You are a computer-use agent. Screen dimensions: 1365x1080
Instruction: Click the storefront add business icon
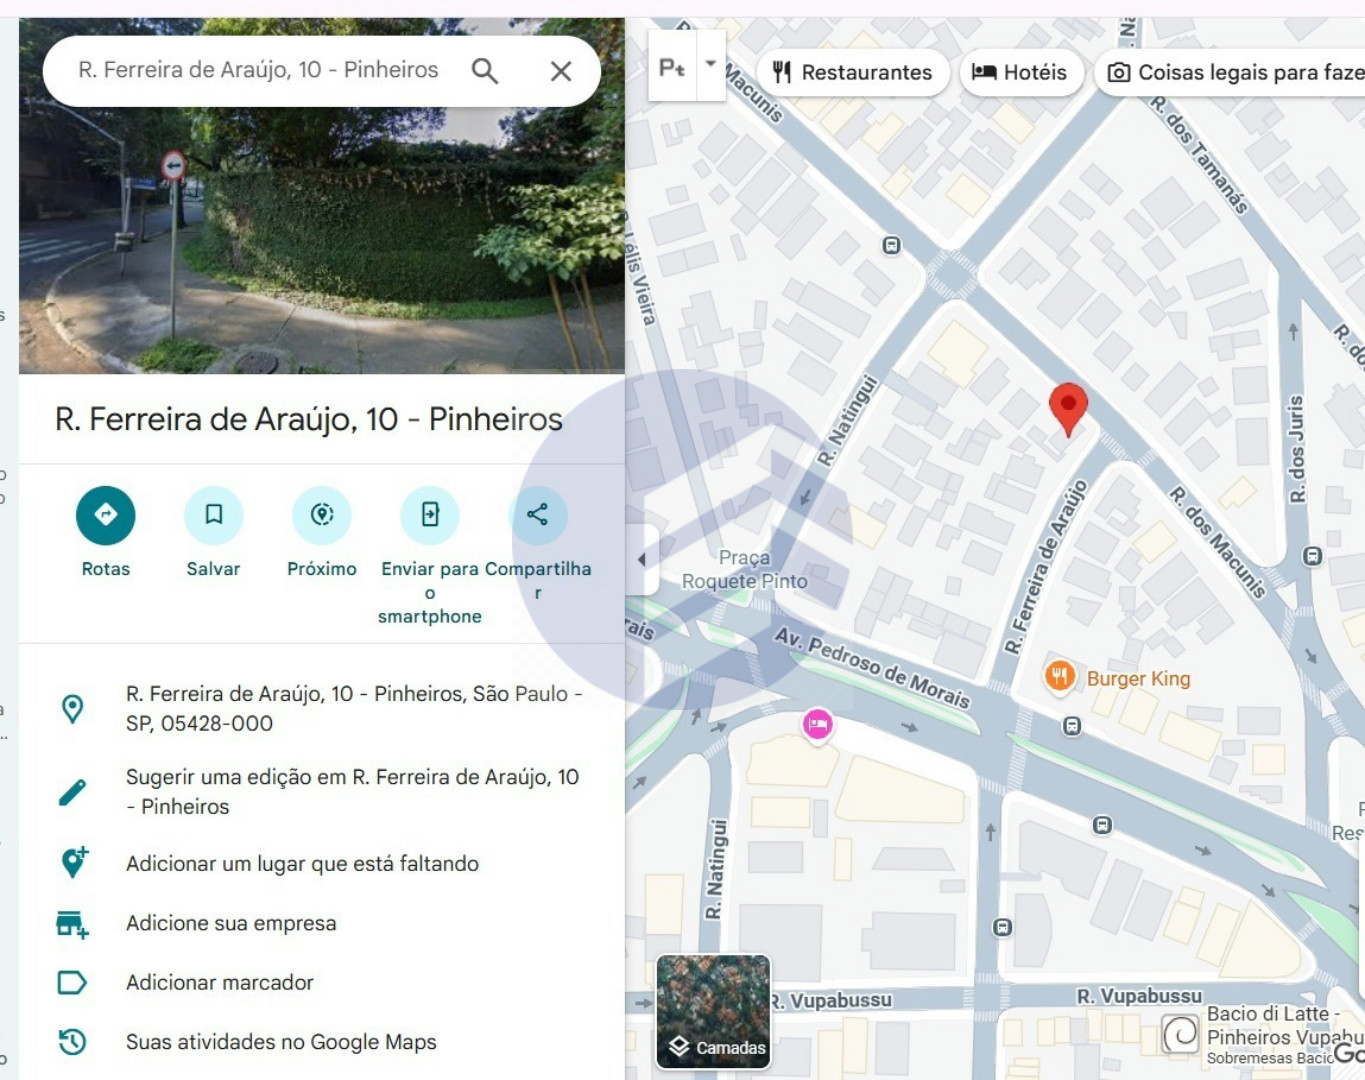tap(72, 924)
